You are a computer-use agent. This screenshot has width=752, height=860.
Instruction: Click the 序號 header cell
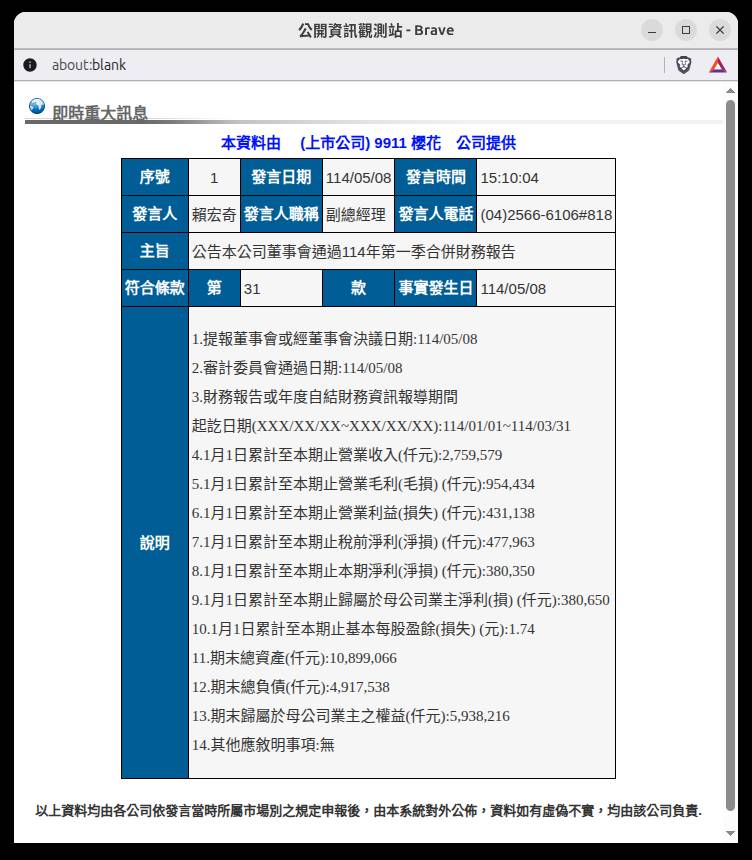155,177
